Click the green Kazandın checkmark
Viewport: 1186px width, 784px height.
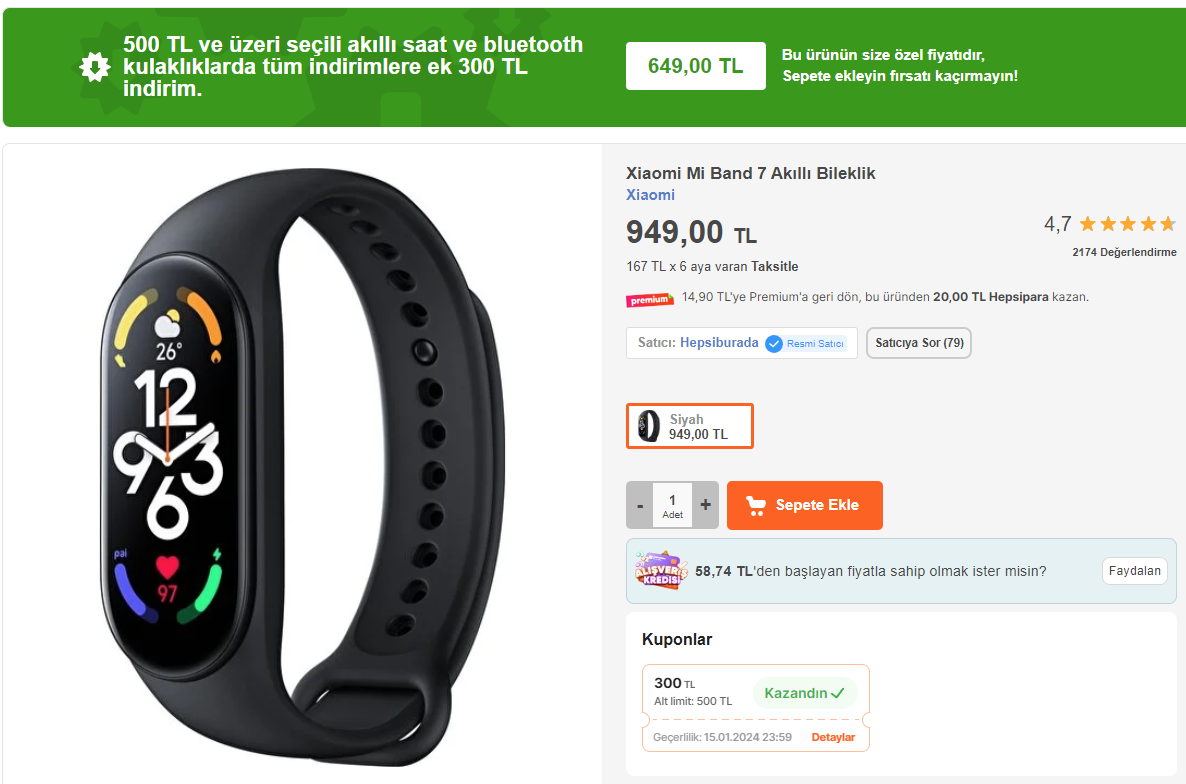[x=837, y=693]
